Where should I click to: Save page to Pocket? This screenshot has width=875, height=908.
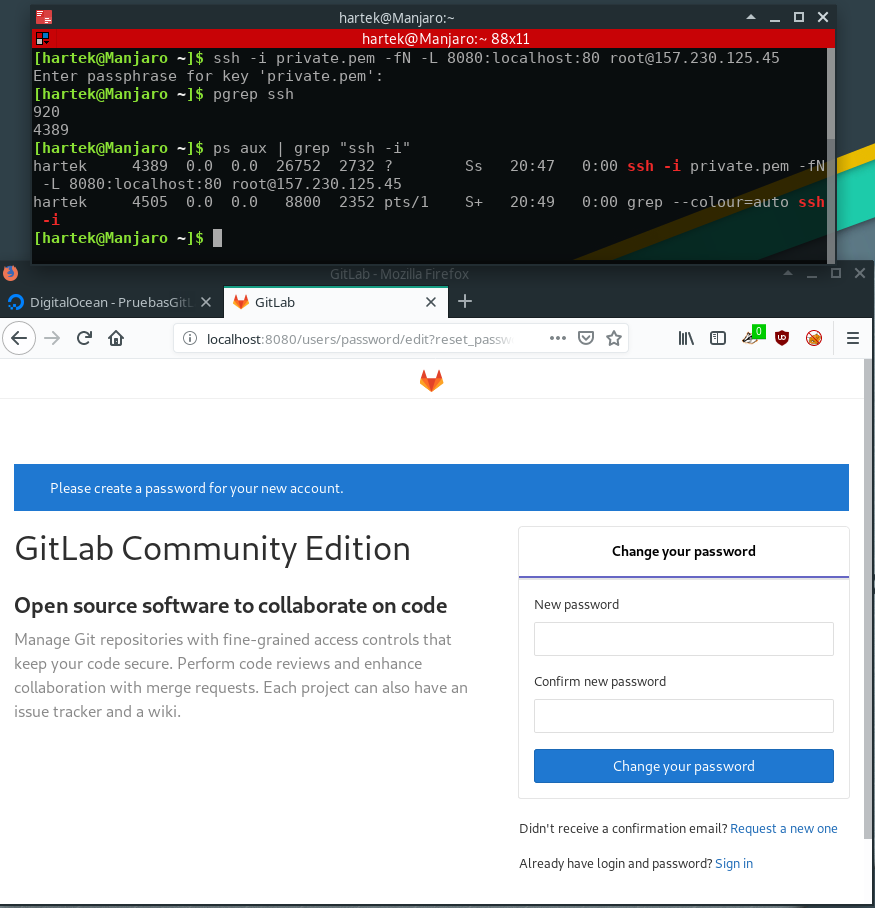[x=587, y=338]
